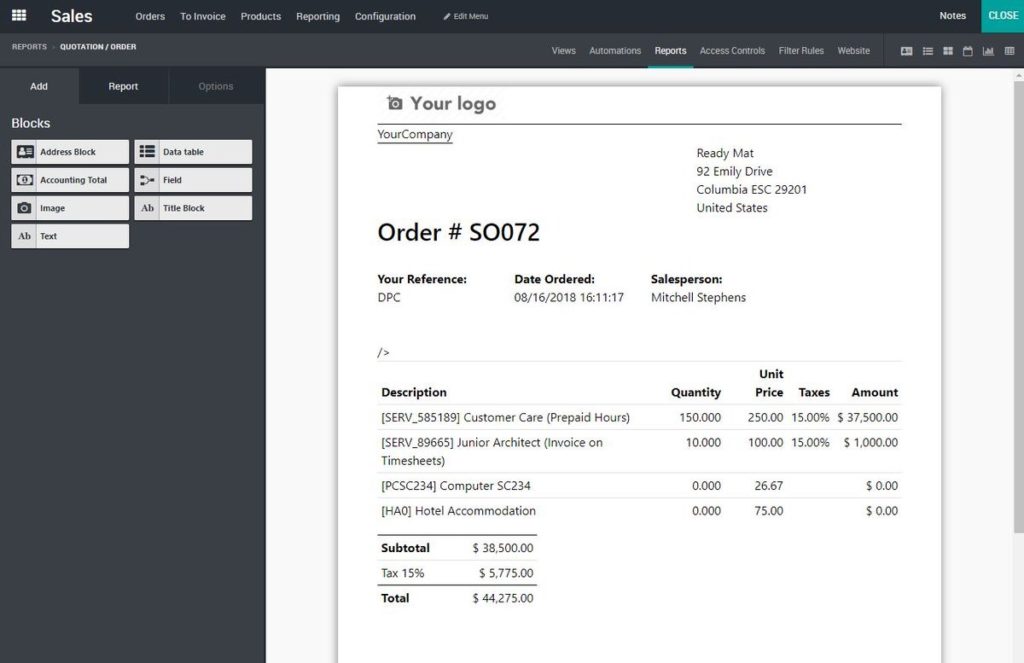Select the Add tab in the sidebar
1024x663 pixels.
click(x=38, y=86)
